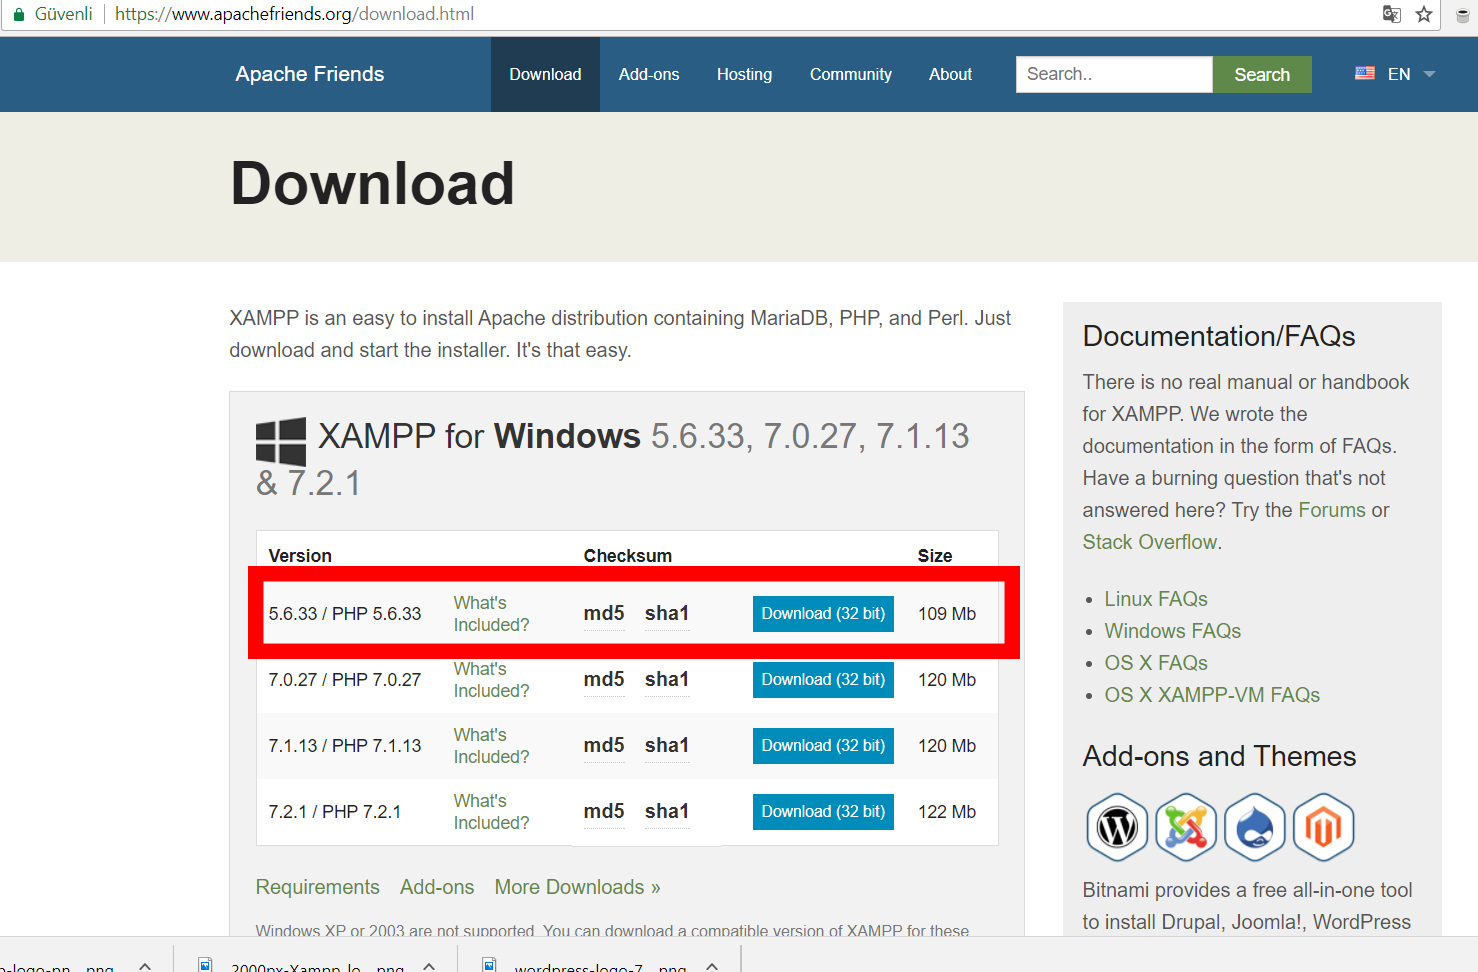
Task: Open What's Included for 7.2.1
Action: 491,812
